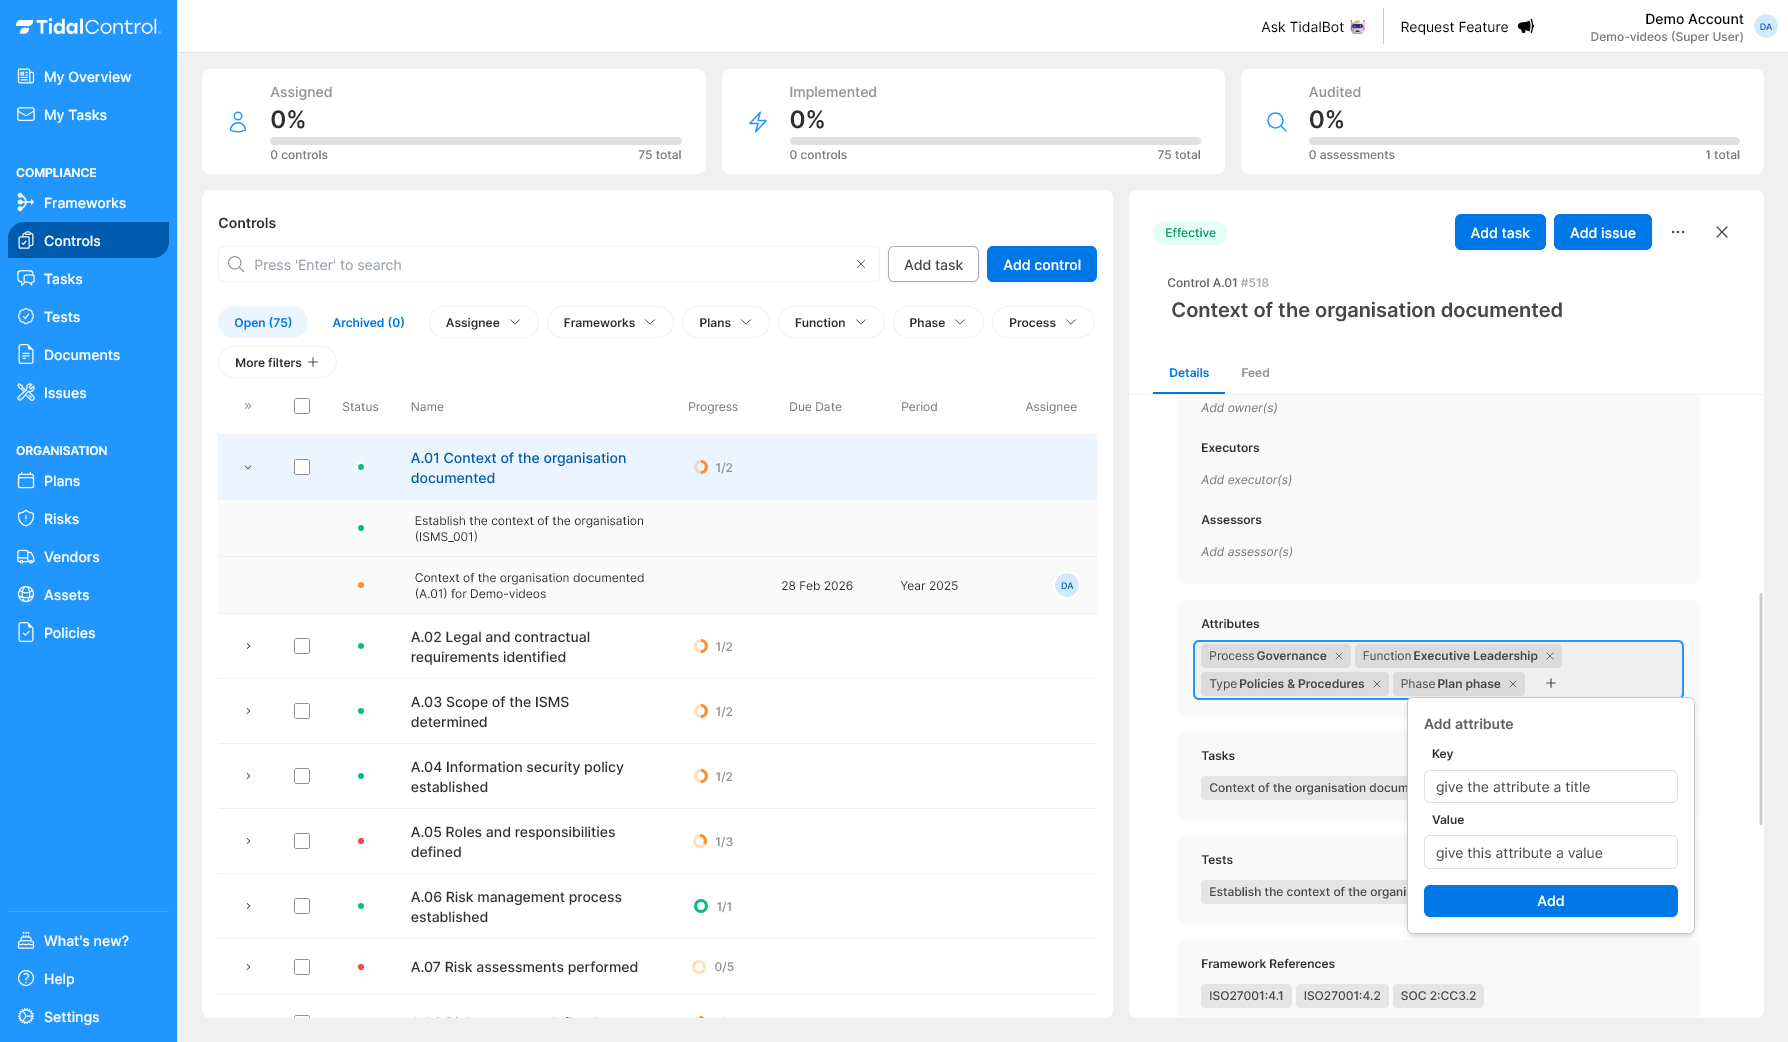Click the Implemented progress bar
The image size is (1788, 1042).
tap(995, 140)
